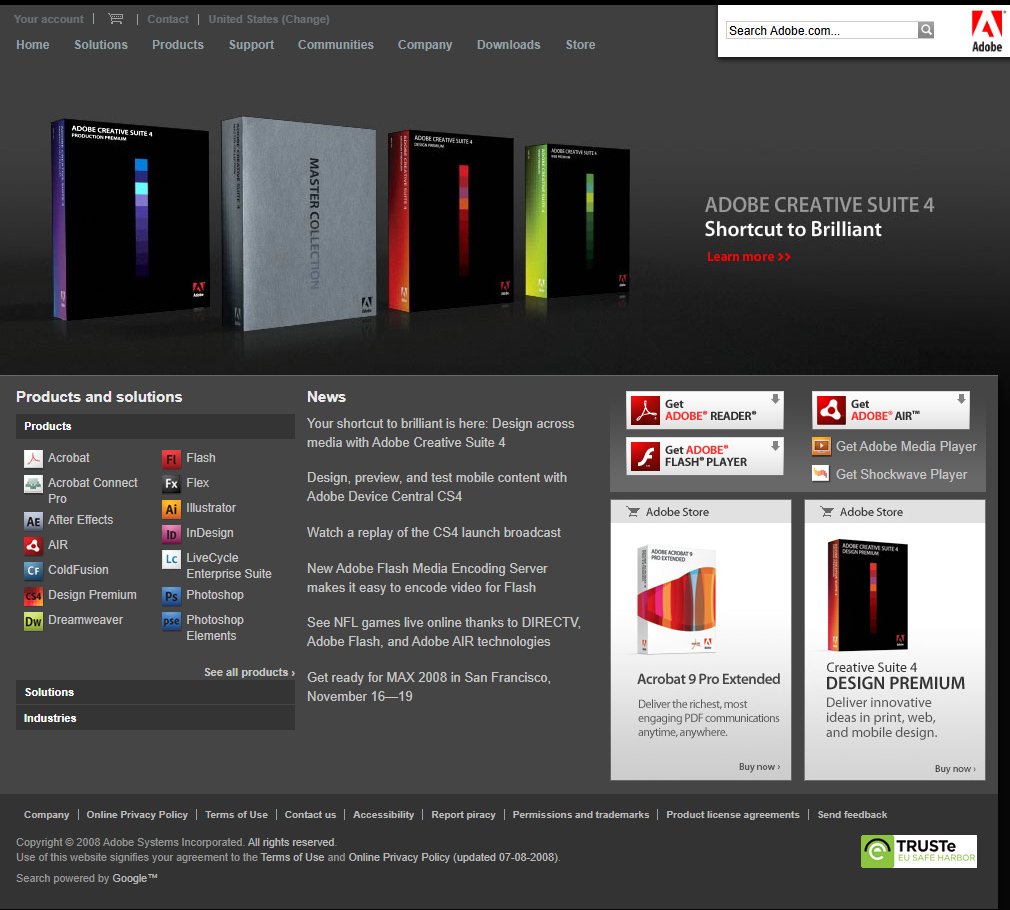Click the Flex Fx icon
Viewport: 1010px width, 910px height.
171,484
